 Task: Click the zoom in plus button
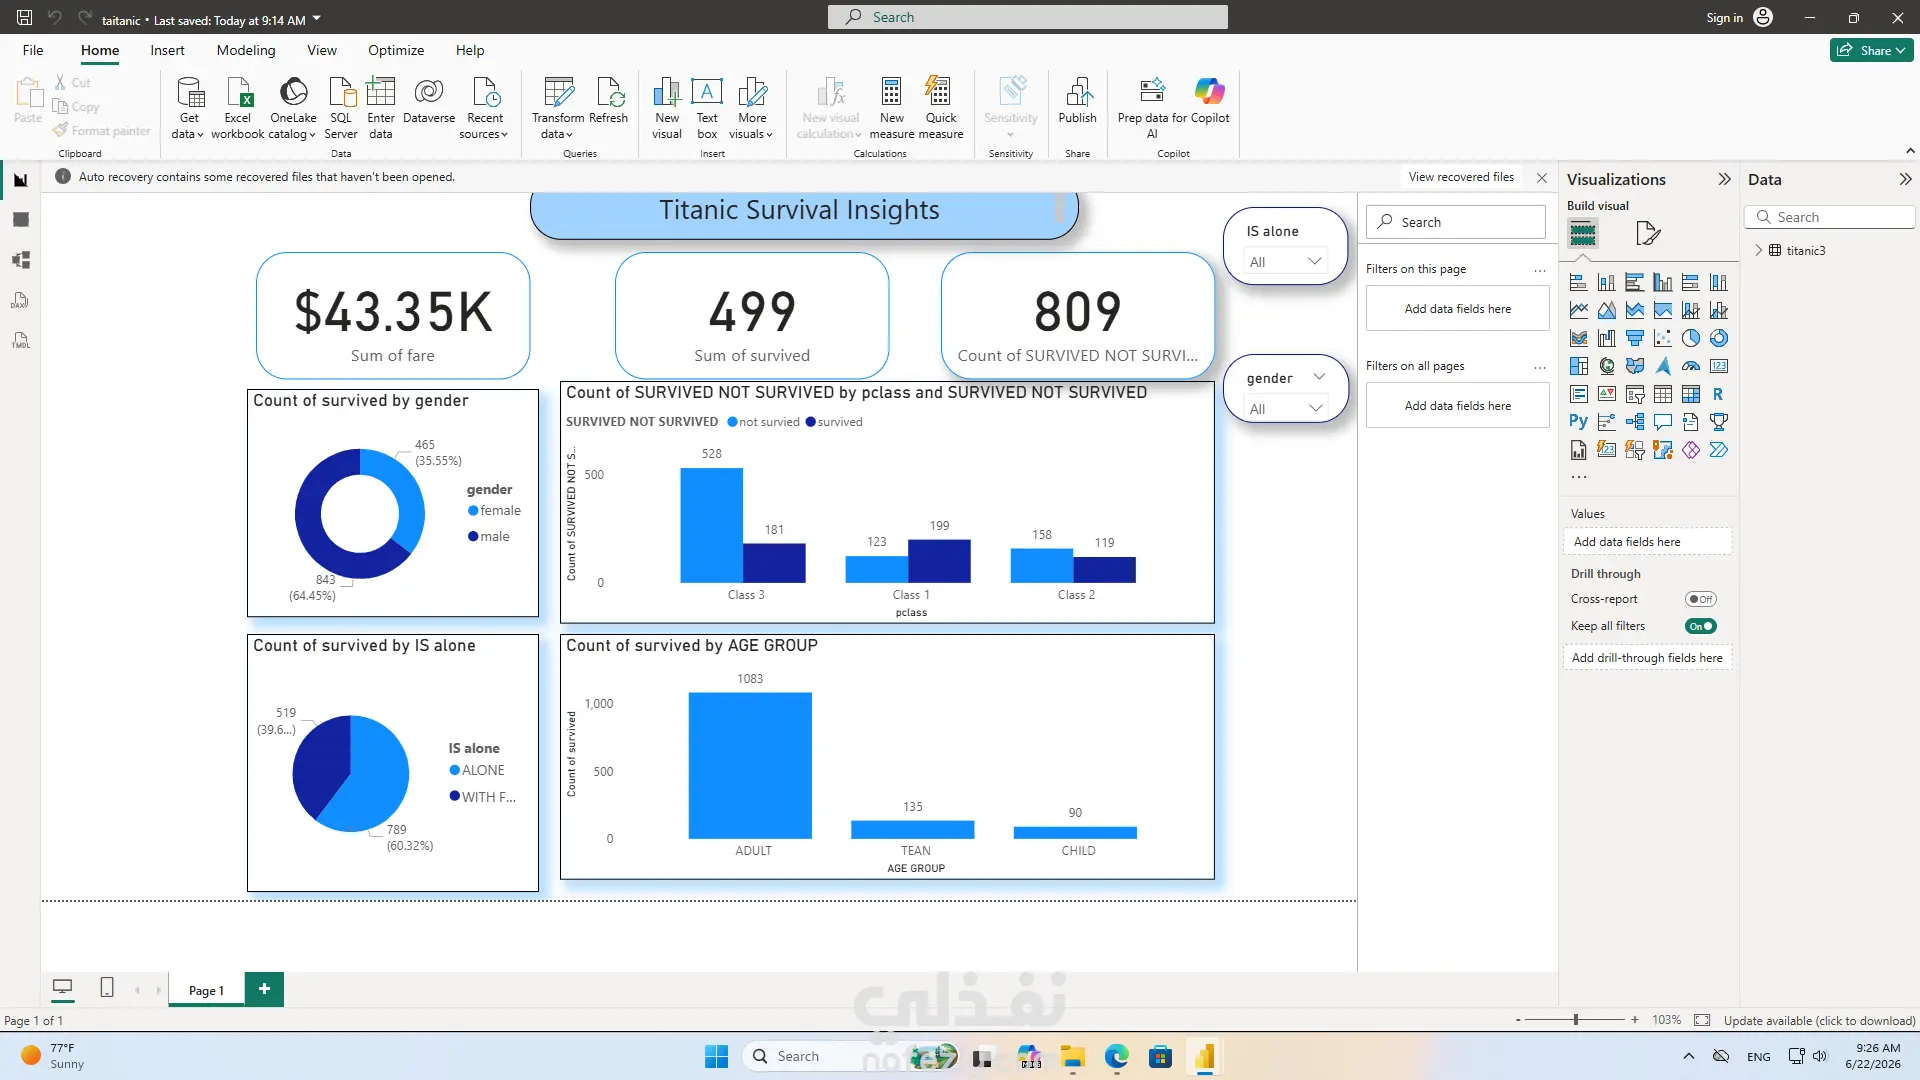(x=1635, y=1020)
